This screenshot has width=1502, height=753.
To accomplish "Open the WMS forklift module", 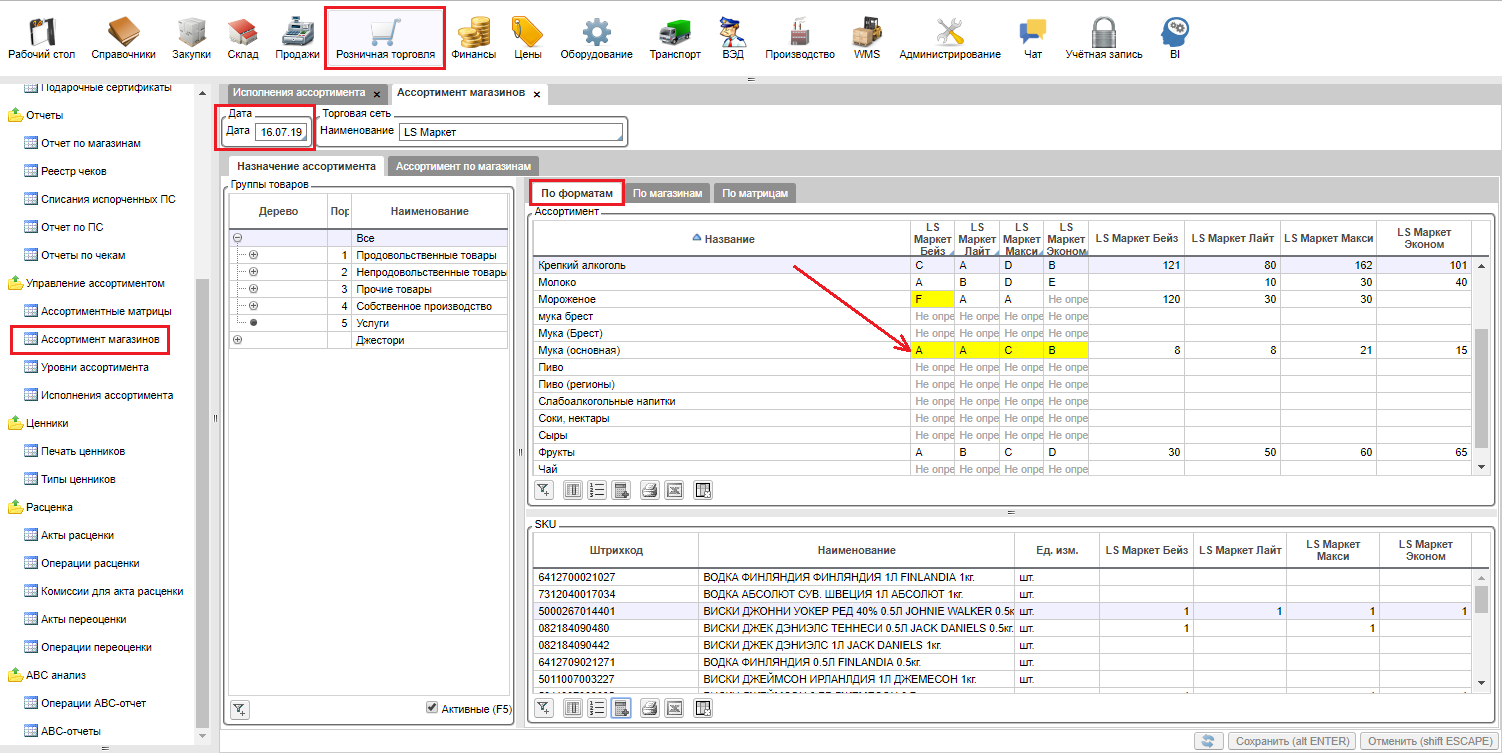I will [866, 38].
